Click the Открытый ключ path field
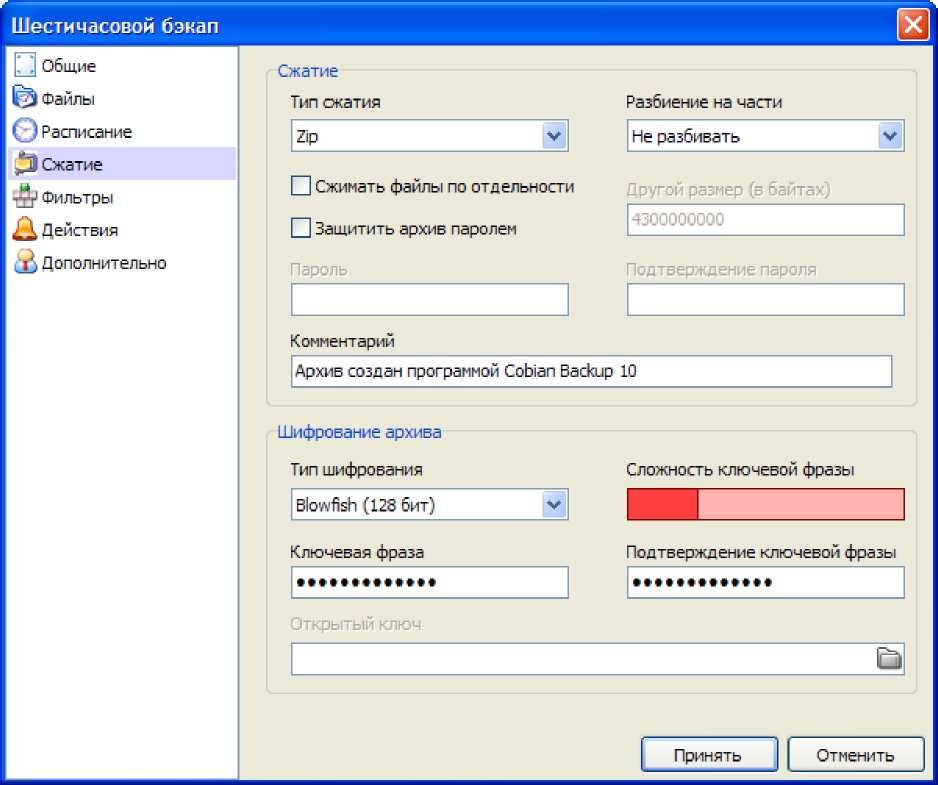The width and height of the screenshot is (938, 785). coord(597,659)
